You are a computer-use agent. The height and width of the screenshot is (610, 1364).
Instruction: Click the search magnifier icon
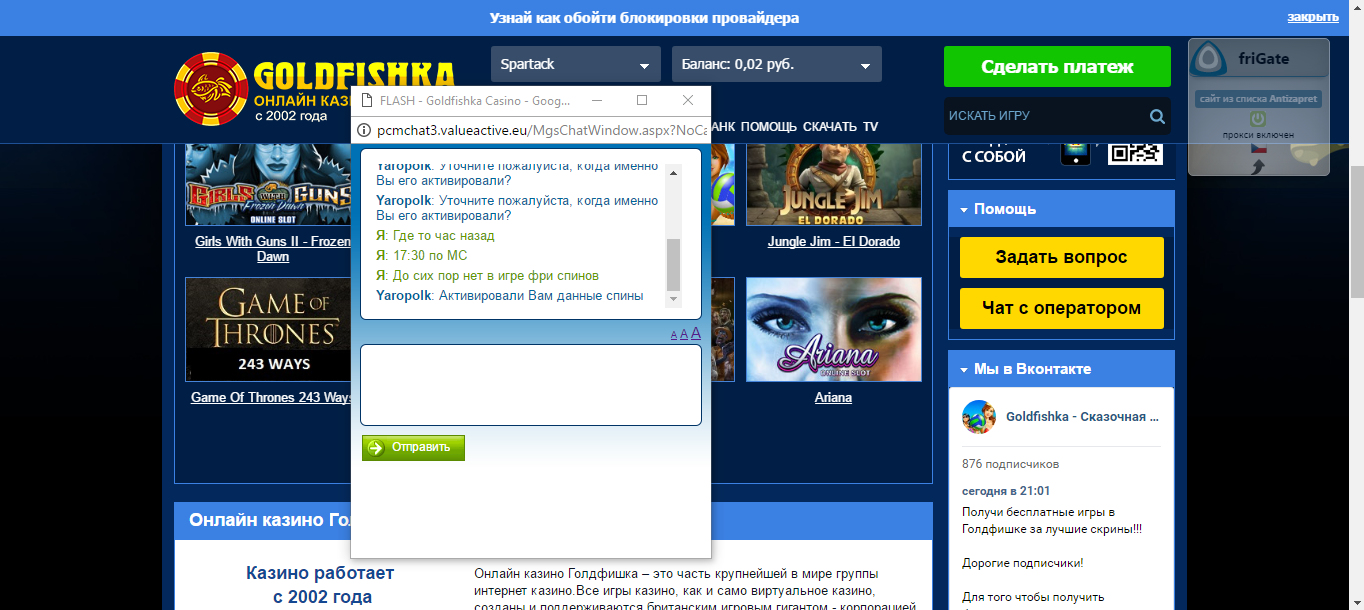[x=1157, y=116]
